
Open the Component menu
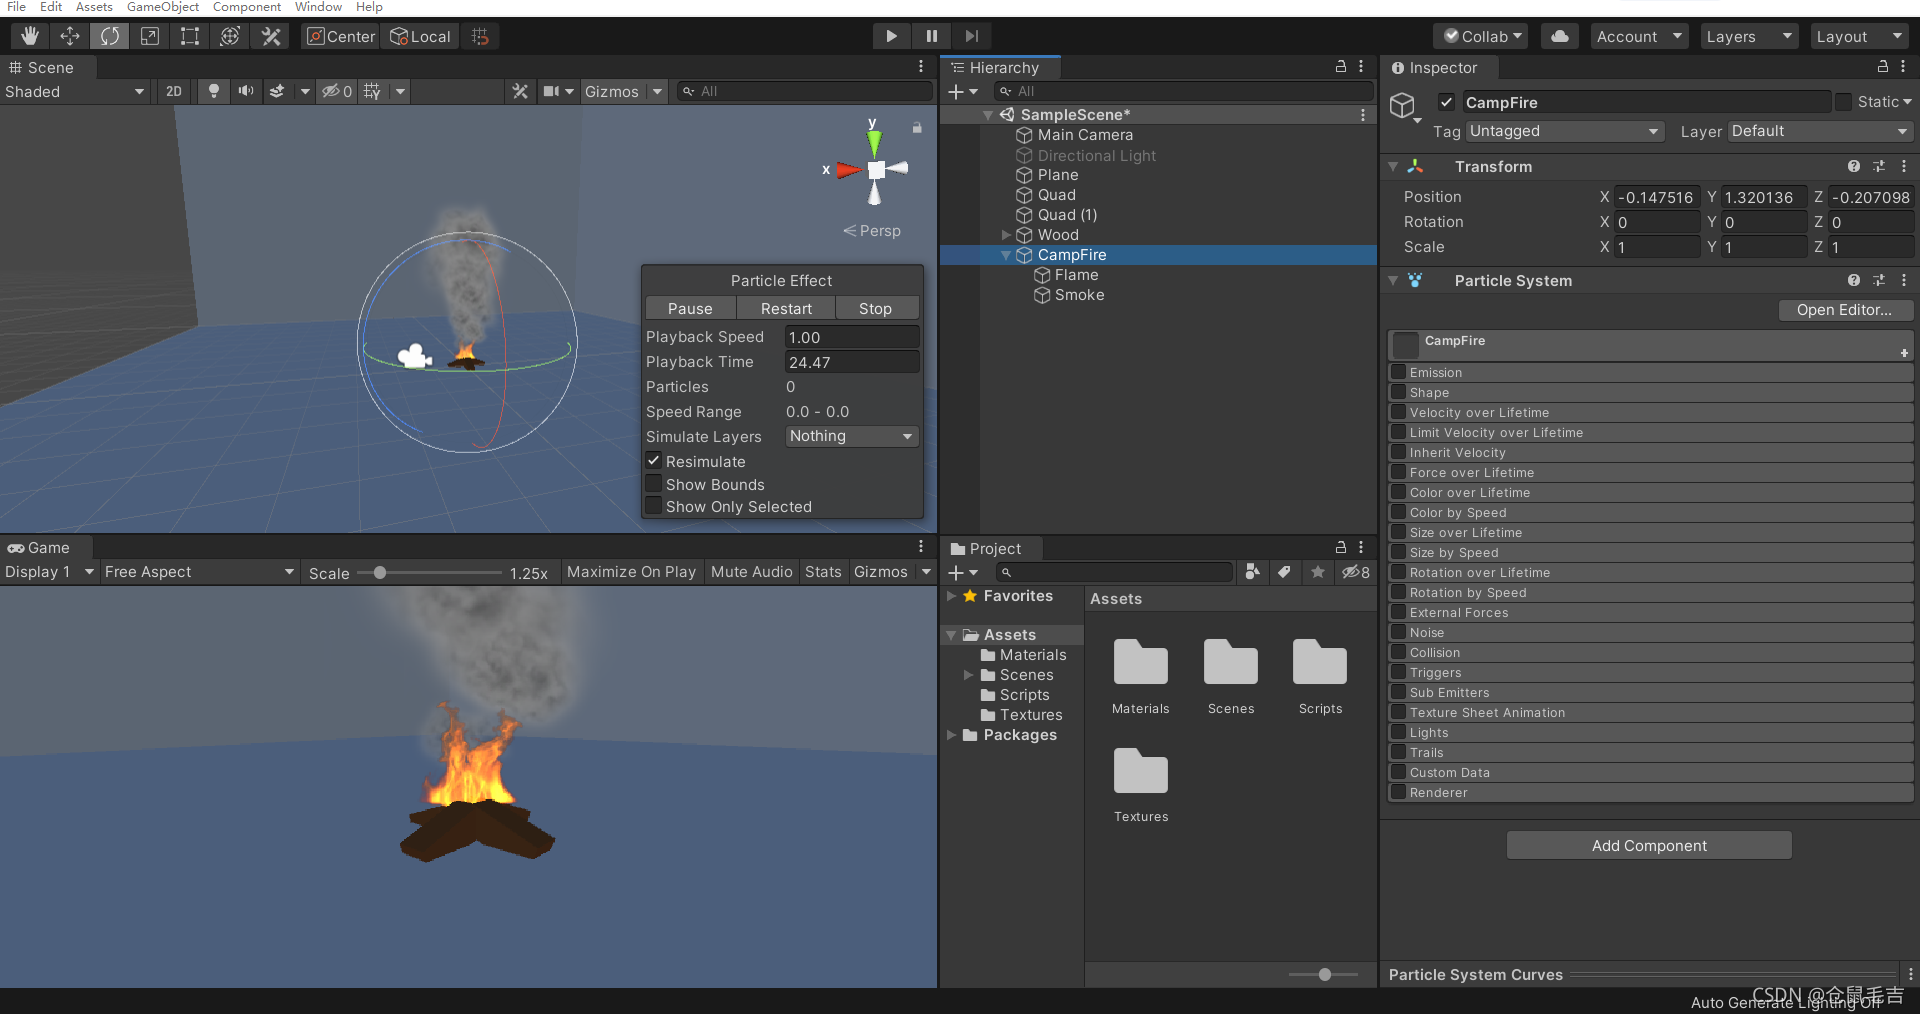click(247, 7)
